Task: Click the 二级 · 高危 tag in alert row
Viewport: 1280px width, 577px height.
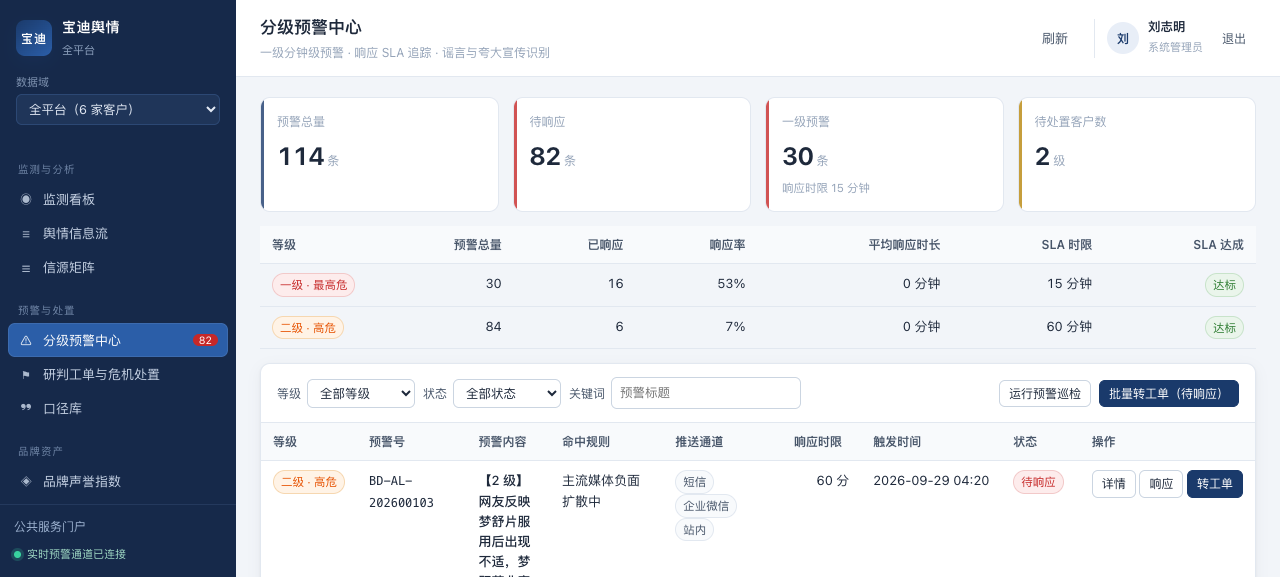Action: pyautogui.click(x=309, y=482)
